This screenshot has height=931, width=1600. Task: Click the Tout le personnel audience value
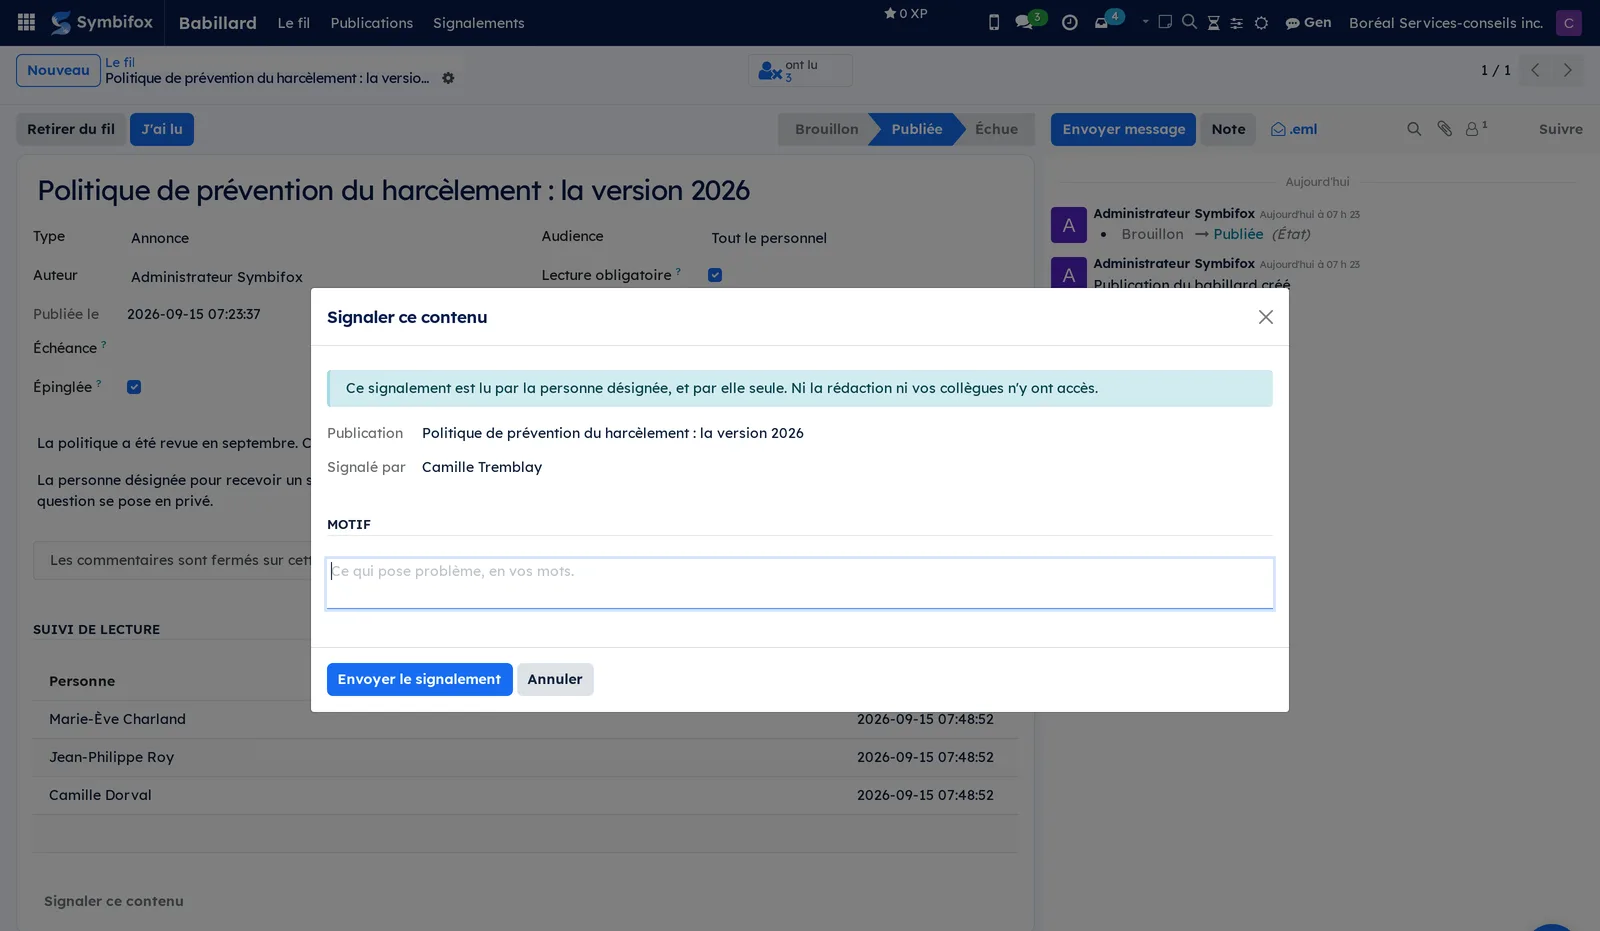(x=769, y=238)
